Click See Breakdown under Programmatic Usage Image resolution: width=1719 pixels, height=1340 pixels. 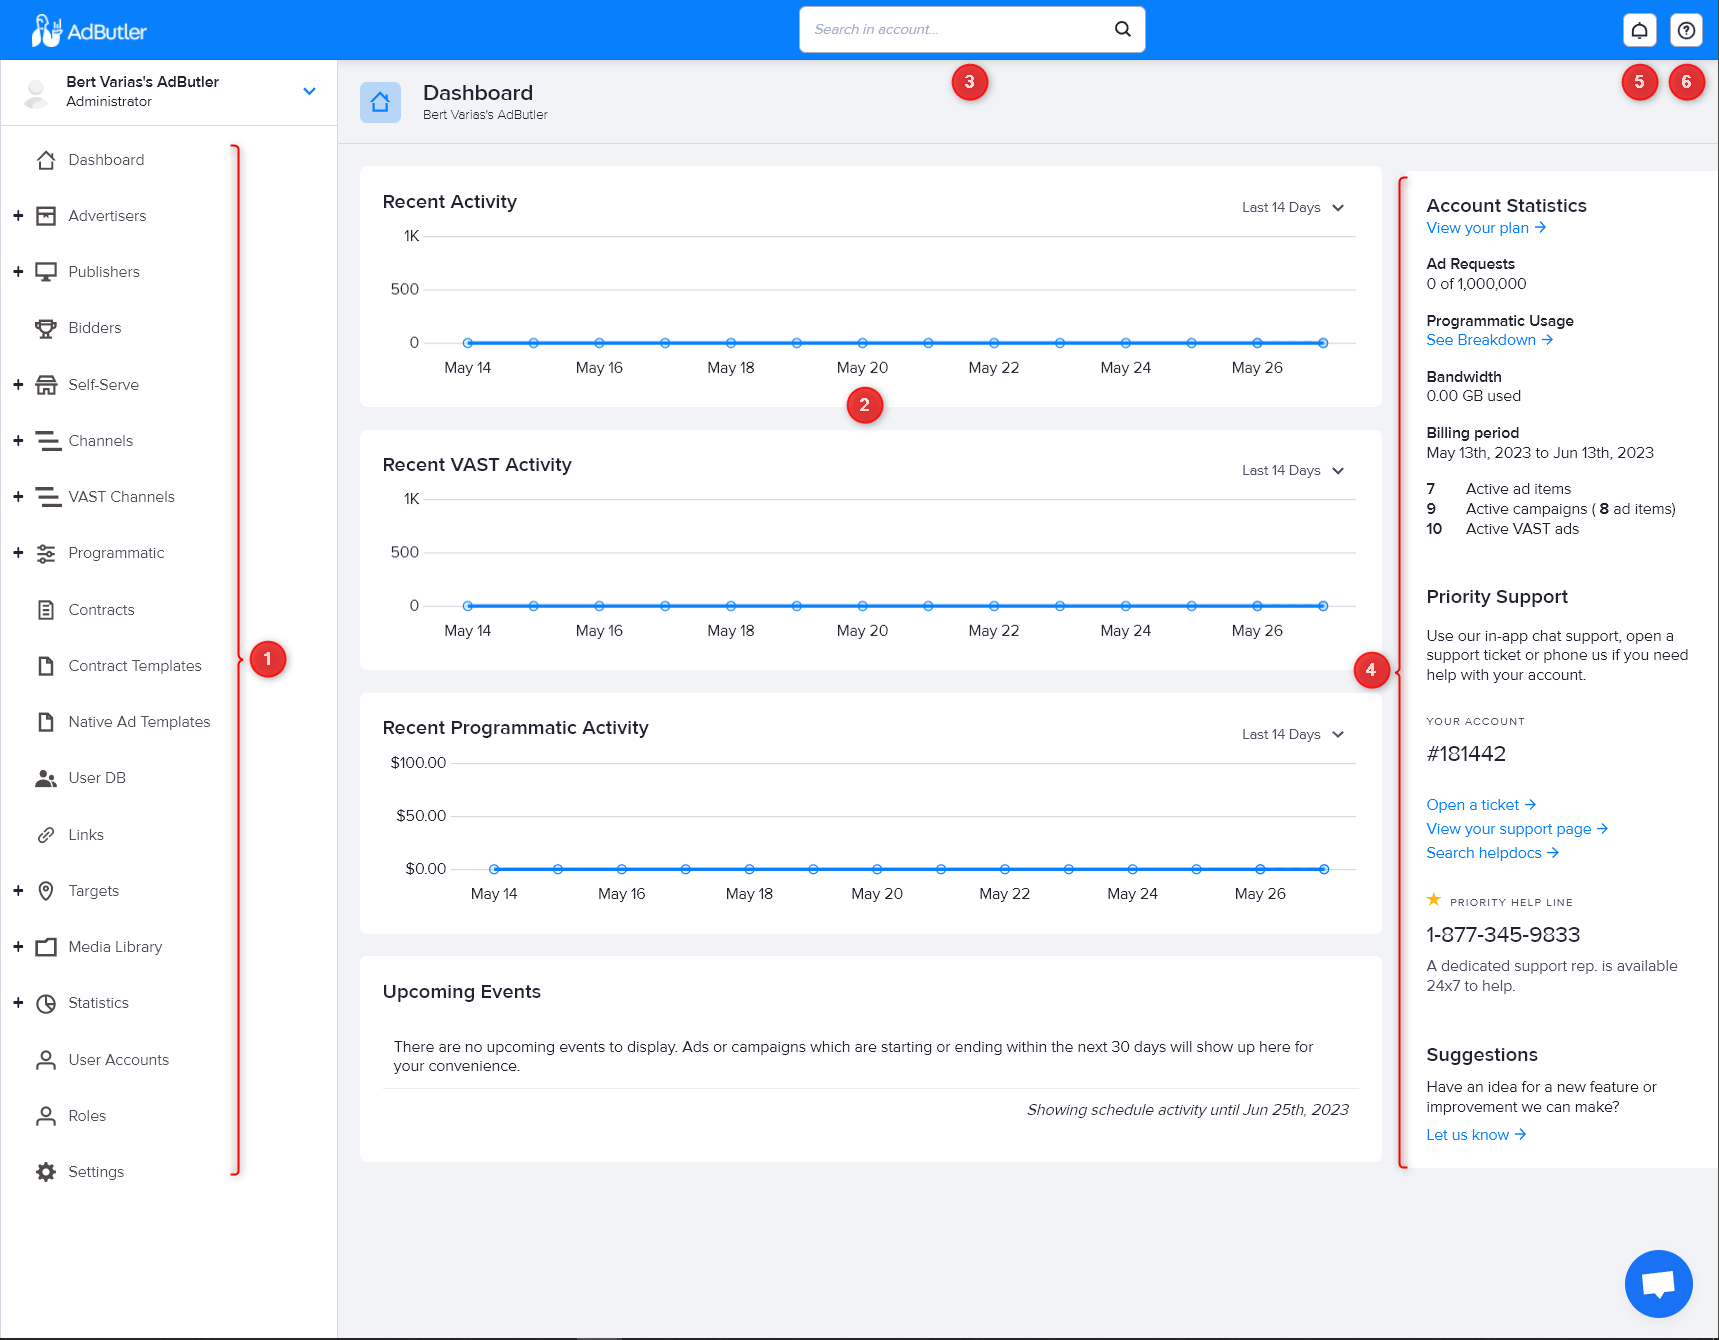click(x=1482, y=339)
